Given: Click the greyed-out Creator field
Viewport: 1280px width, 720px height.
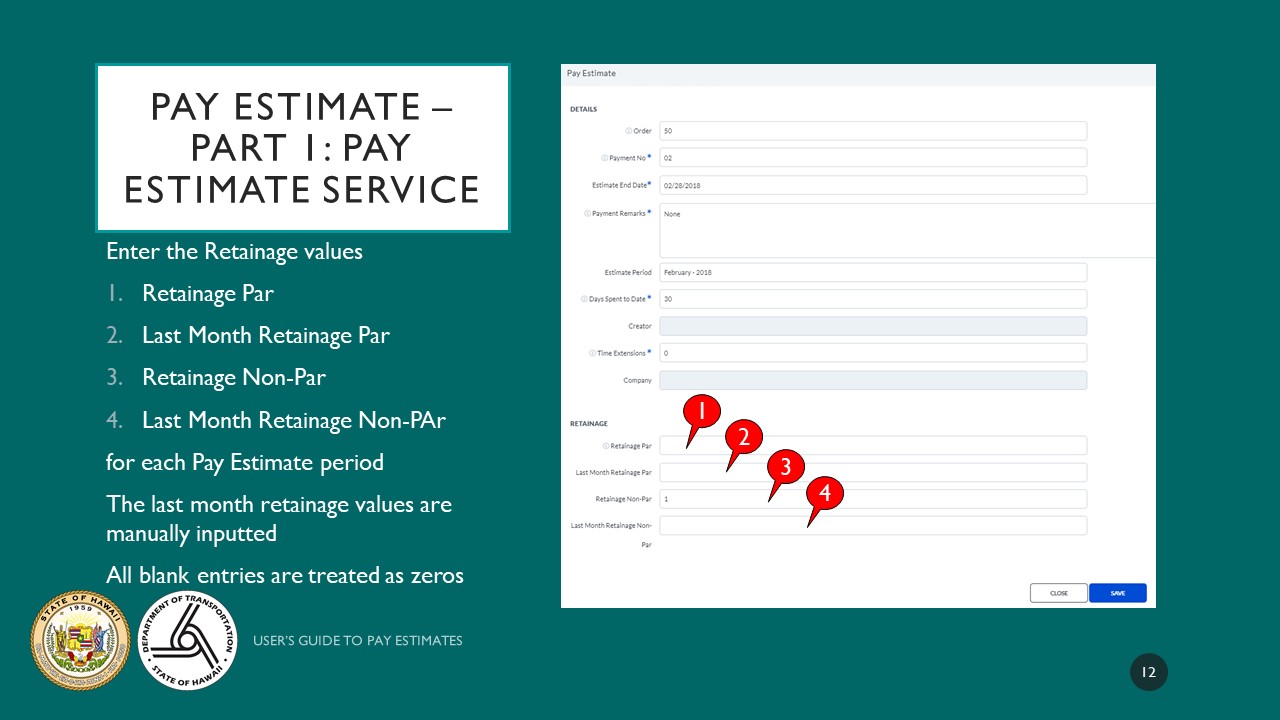Looking at the screenshot, I should [873, 326].
